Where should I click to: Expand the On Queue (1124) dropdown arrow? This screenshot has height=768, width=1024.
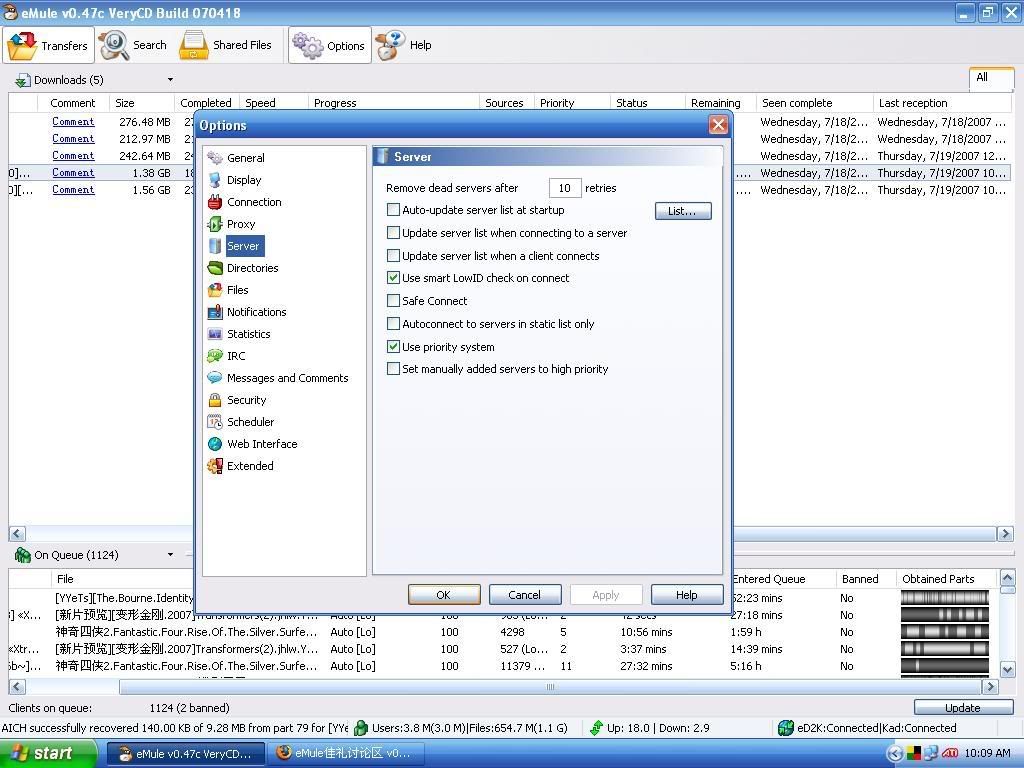click(x=170, y=554)
